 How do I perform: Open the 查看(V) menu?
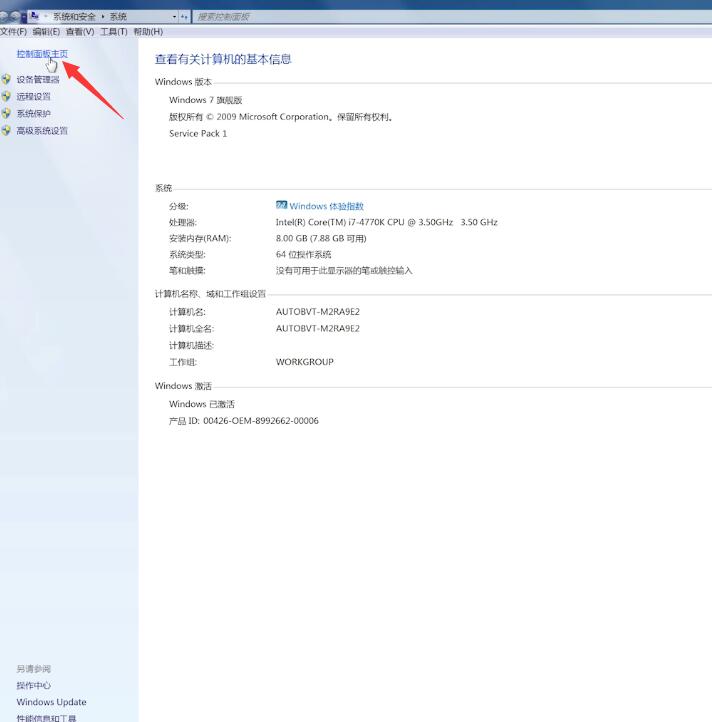point(80,32)
